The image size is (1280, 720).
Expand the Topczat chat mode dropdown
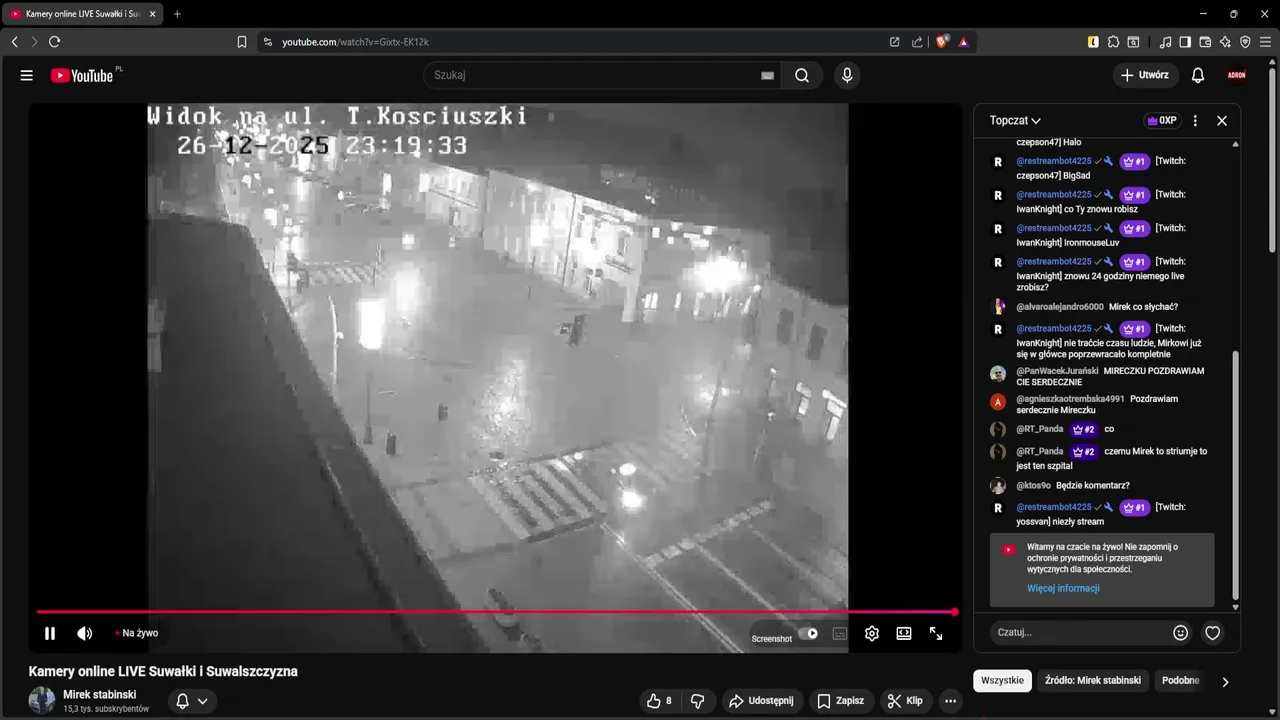coord(1015,120)
